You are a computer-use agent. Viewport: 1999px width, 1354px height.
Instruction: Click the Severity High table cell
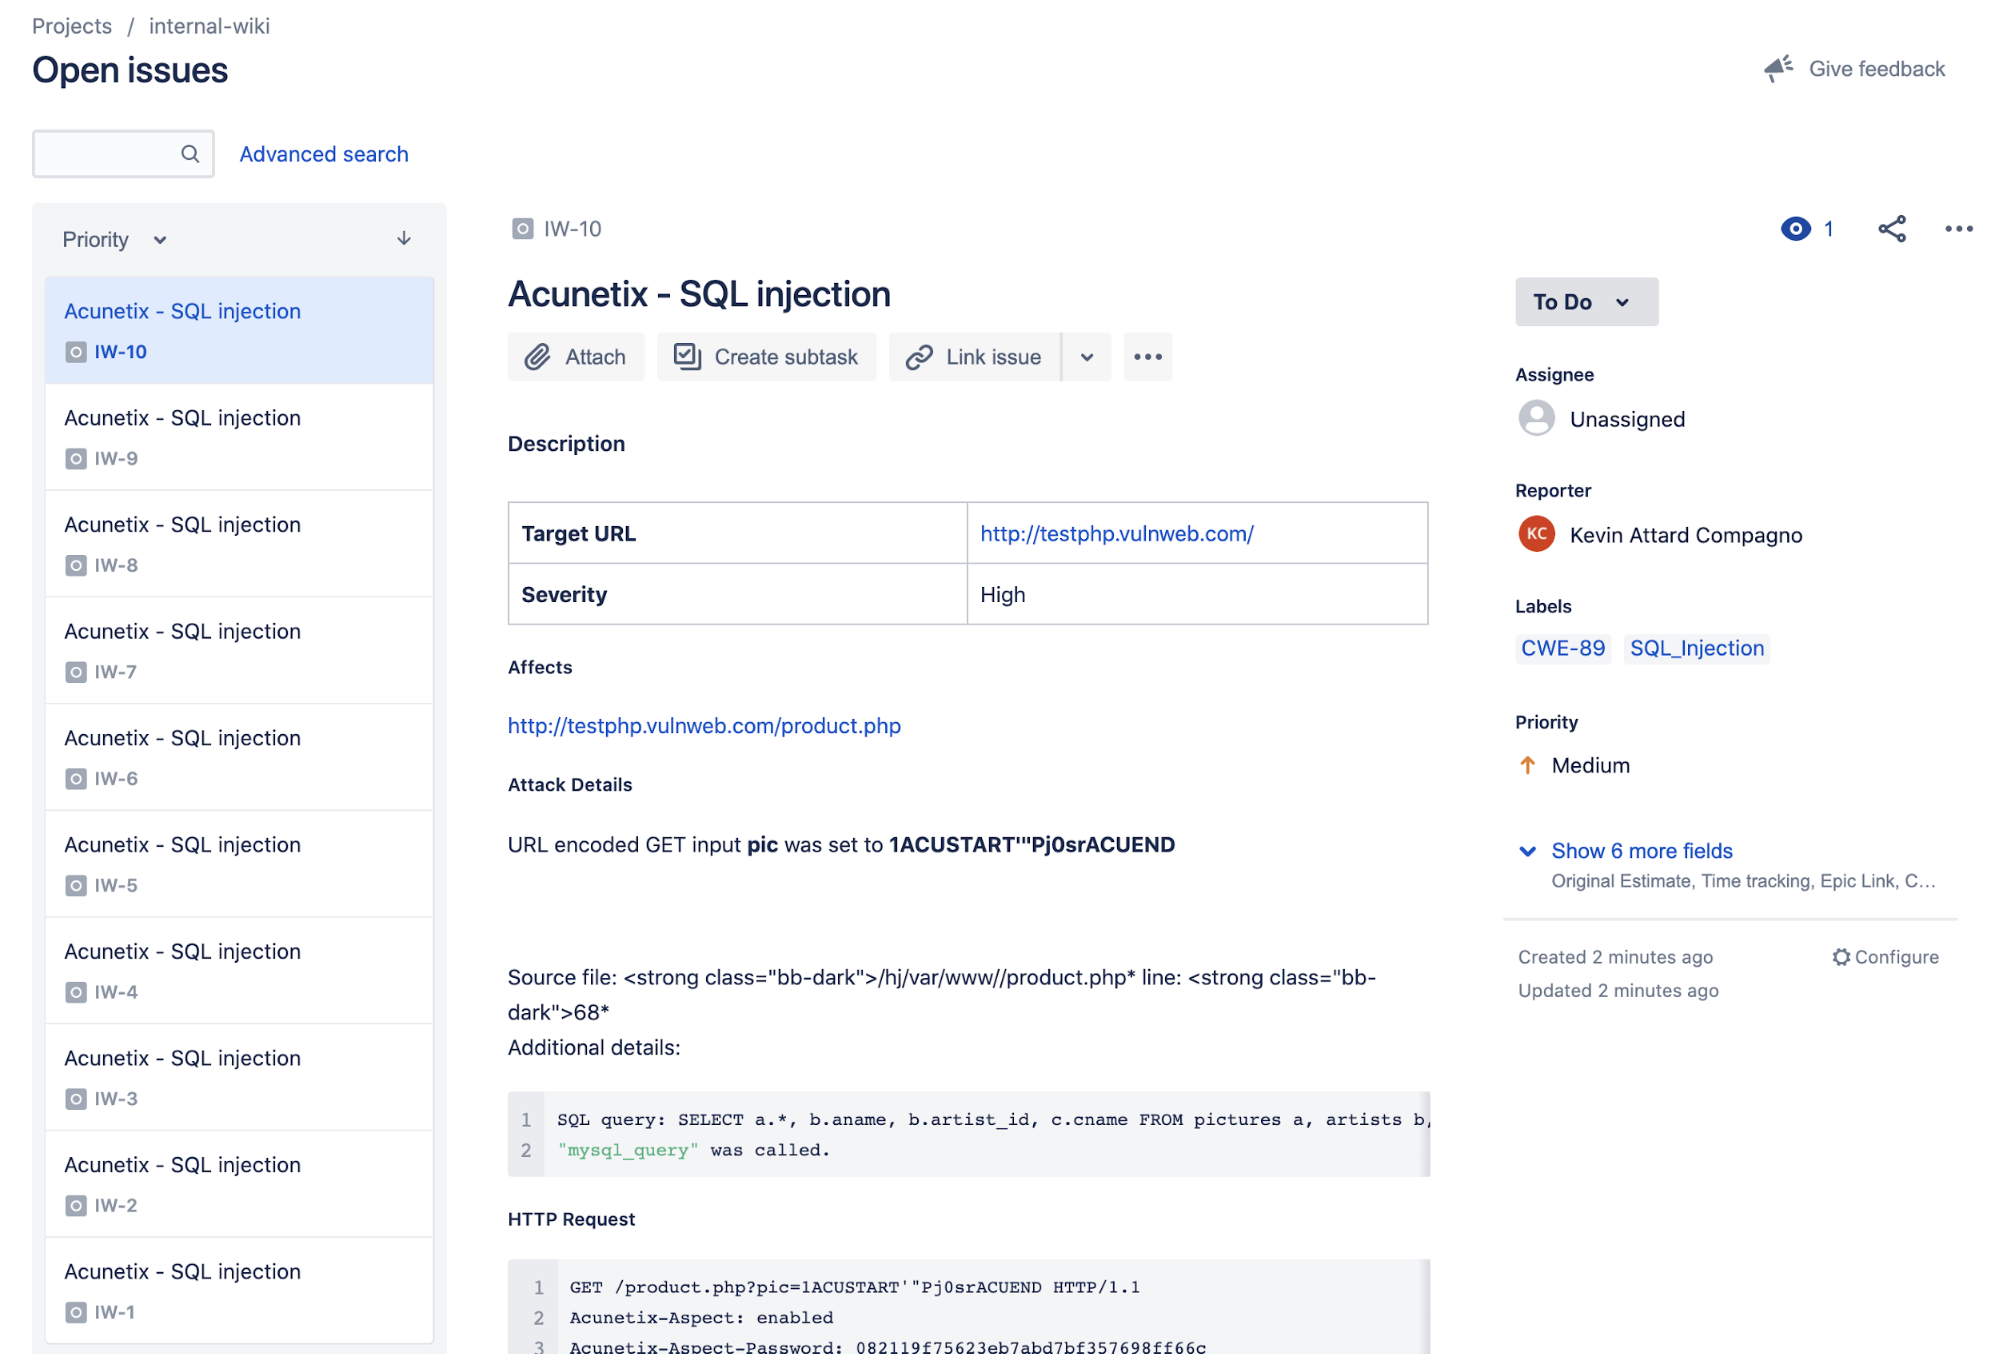[x=1197, y=594]
